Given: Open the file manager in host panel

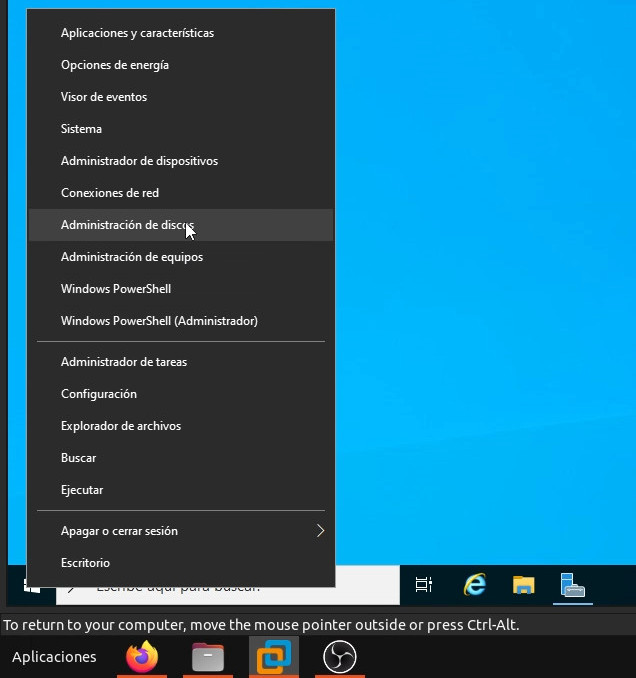Looking at the screenshot, I should [x=207, y=657].
